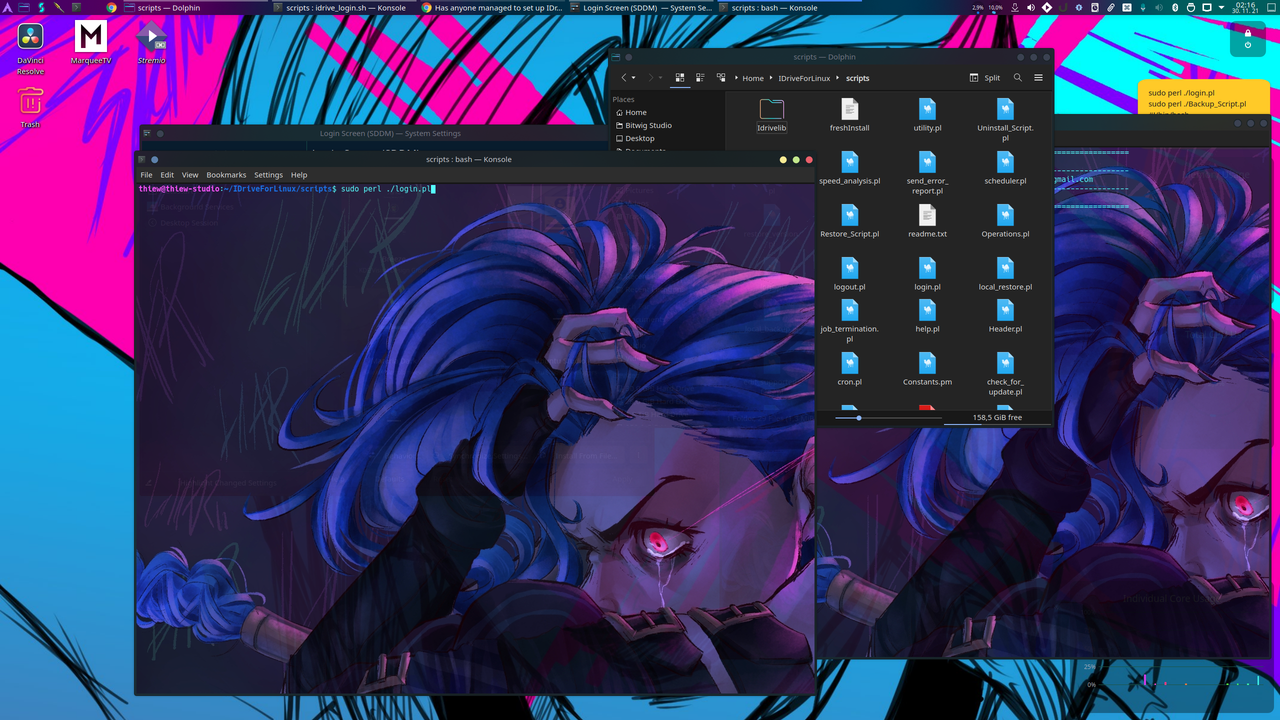Image resolution: width=1280 pixels, height=720 pixels.
Task: Open Dolphin hamburger menu
Action: coord(1038,77)
